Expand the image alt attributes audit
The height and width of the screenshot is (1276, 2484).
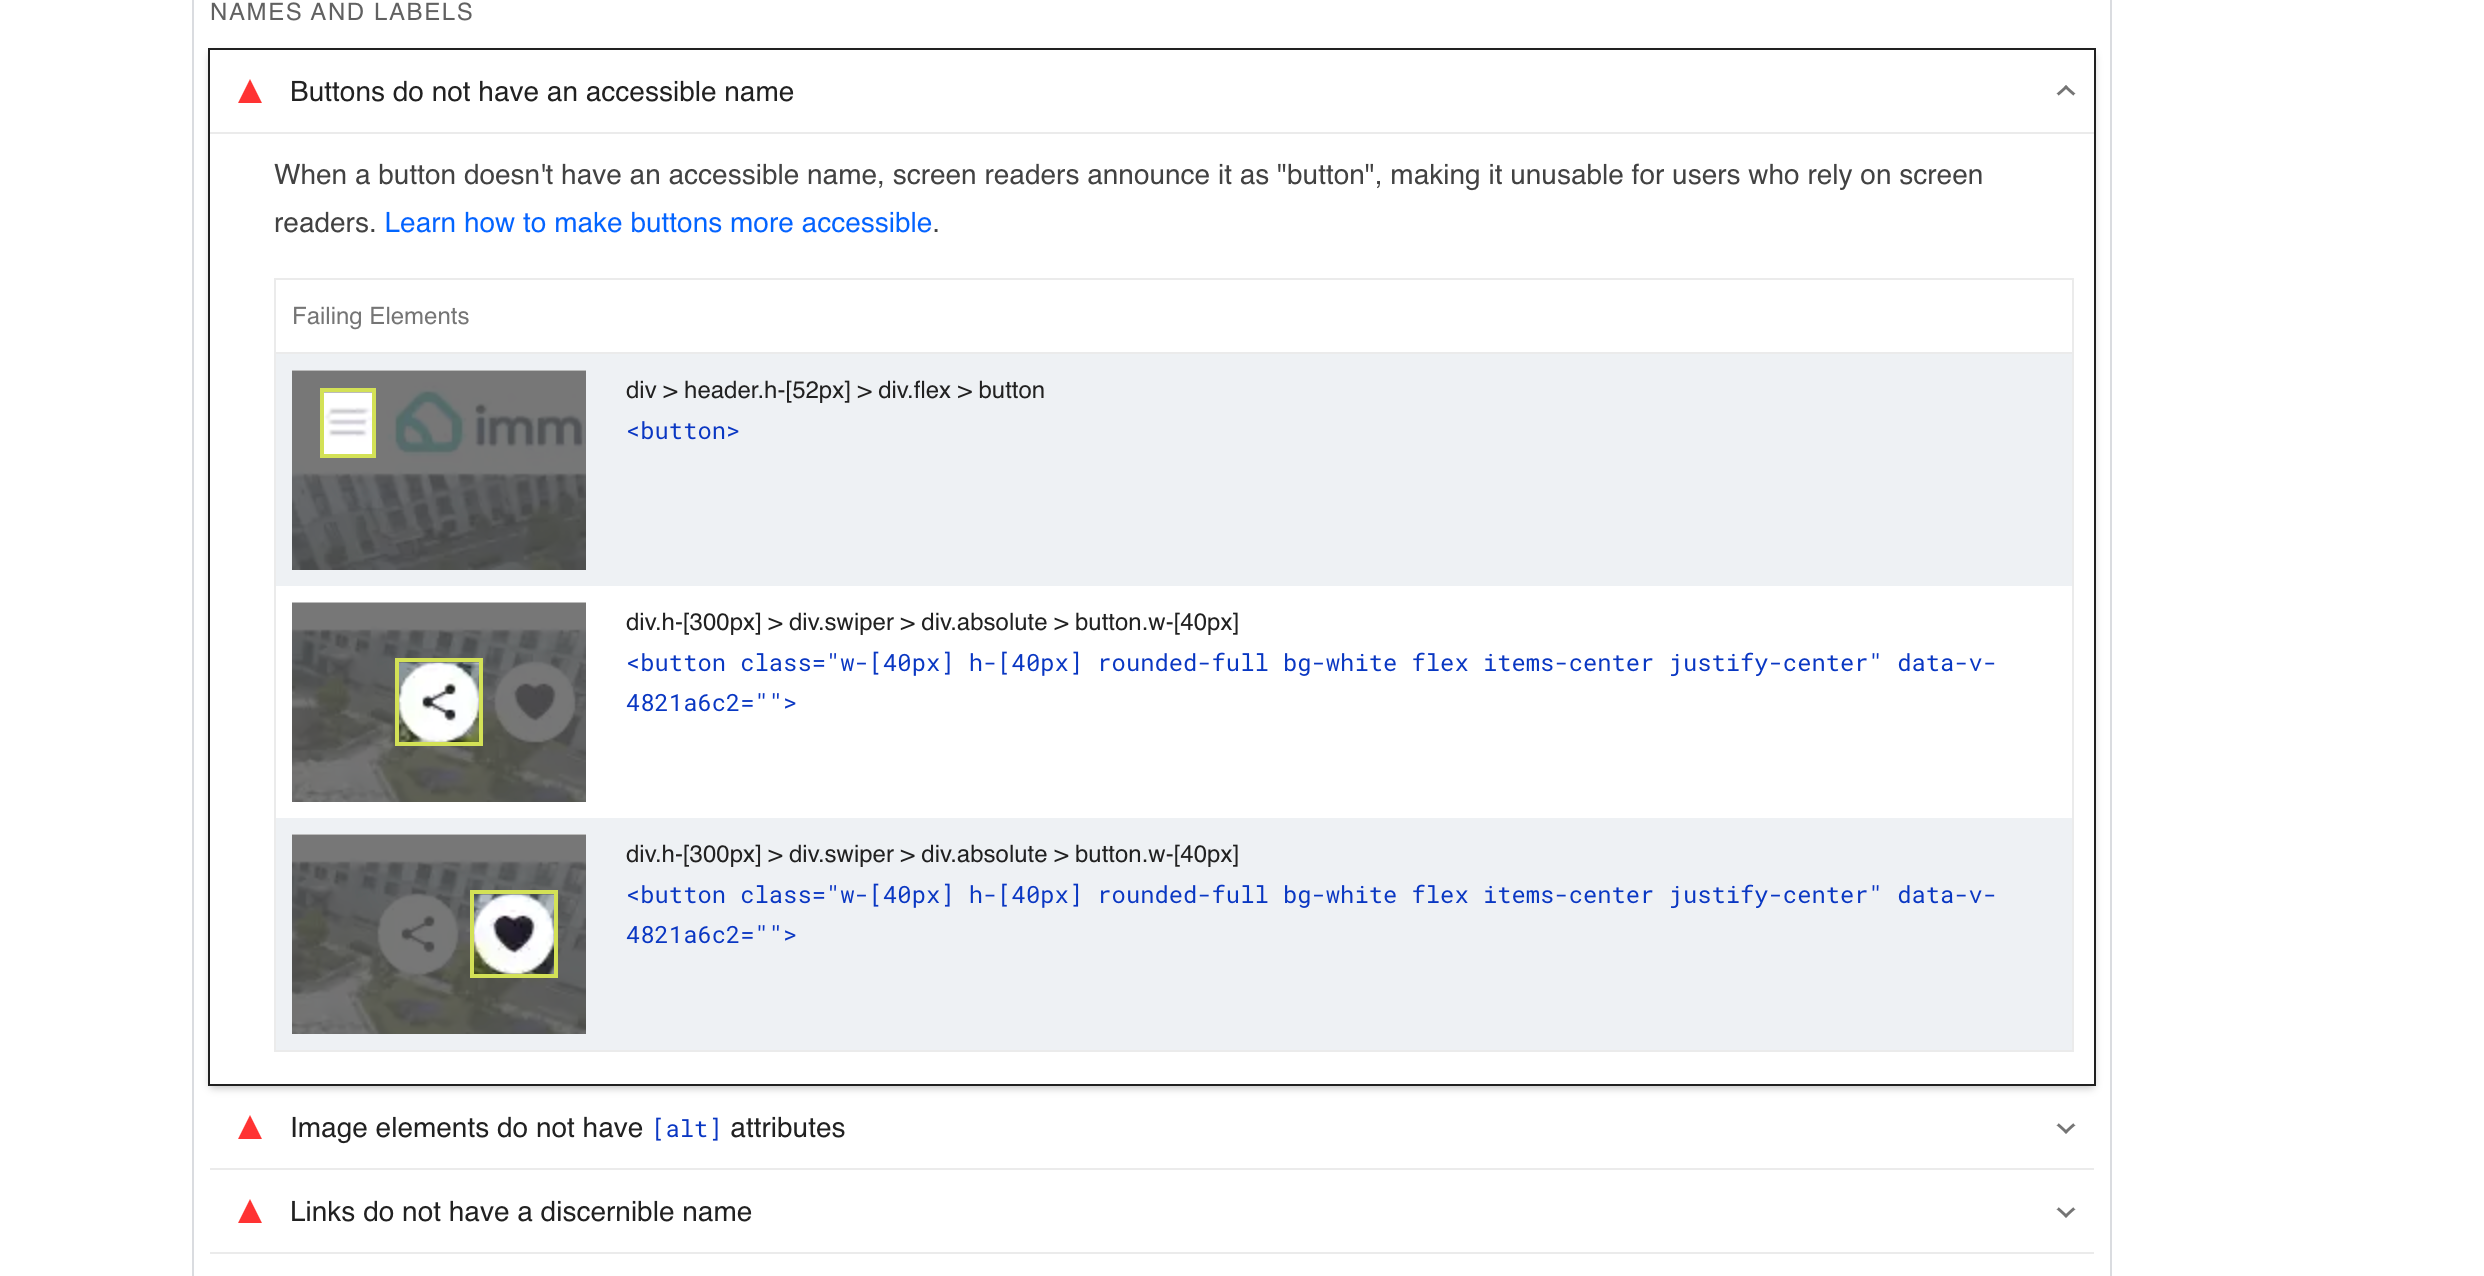click(2065, 1128)
